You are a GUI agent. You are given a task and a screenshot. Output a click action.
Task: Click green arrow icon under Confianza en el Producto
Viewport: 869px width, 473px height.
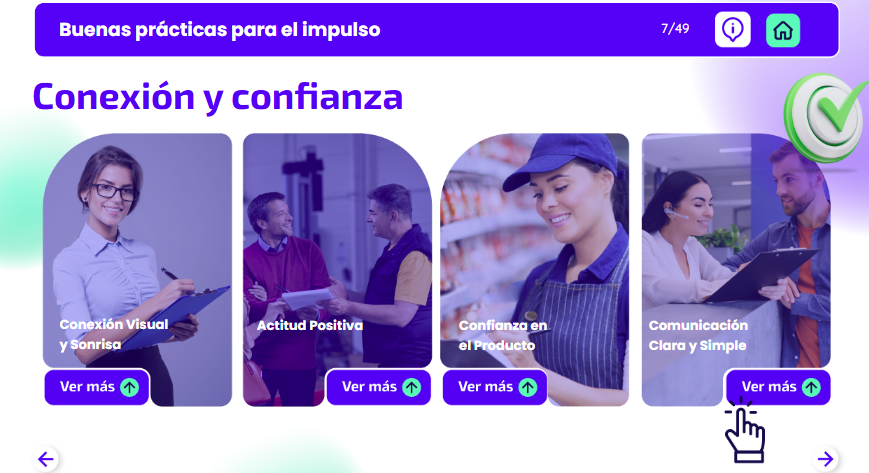(x=528, y=387)
